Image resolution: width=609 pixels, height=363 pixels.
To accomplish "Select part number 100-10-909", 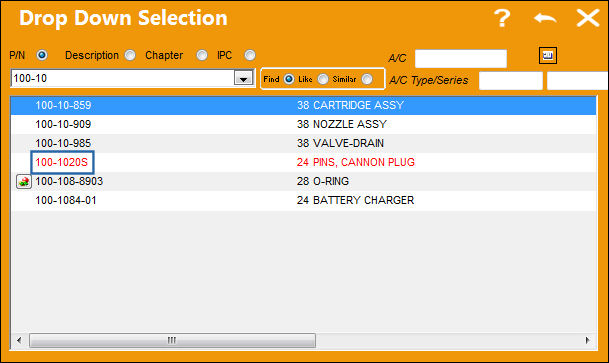I will (63, 124).
